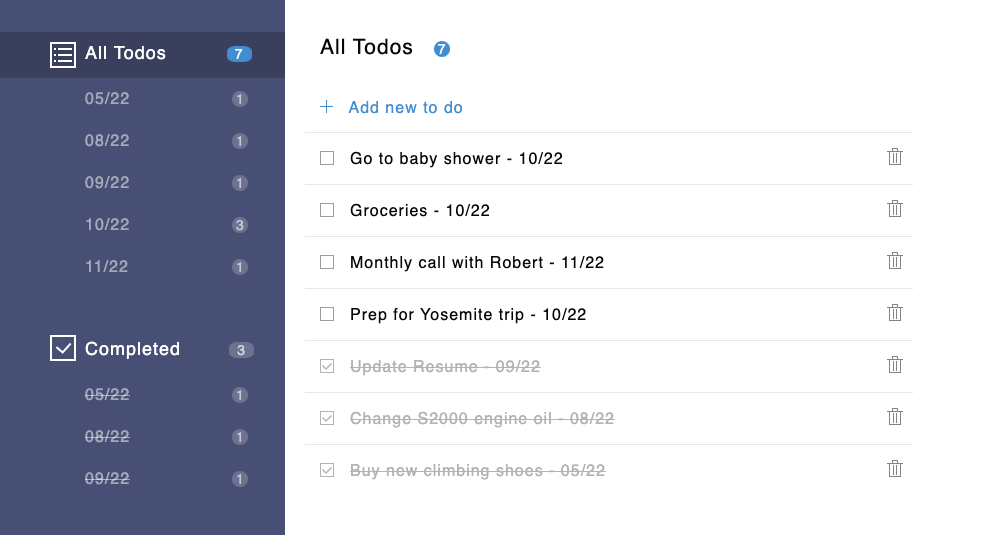Mark Groceries as completed

(x=327, y=210)
